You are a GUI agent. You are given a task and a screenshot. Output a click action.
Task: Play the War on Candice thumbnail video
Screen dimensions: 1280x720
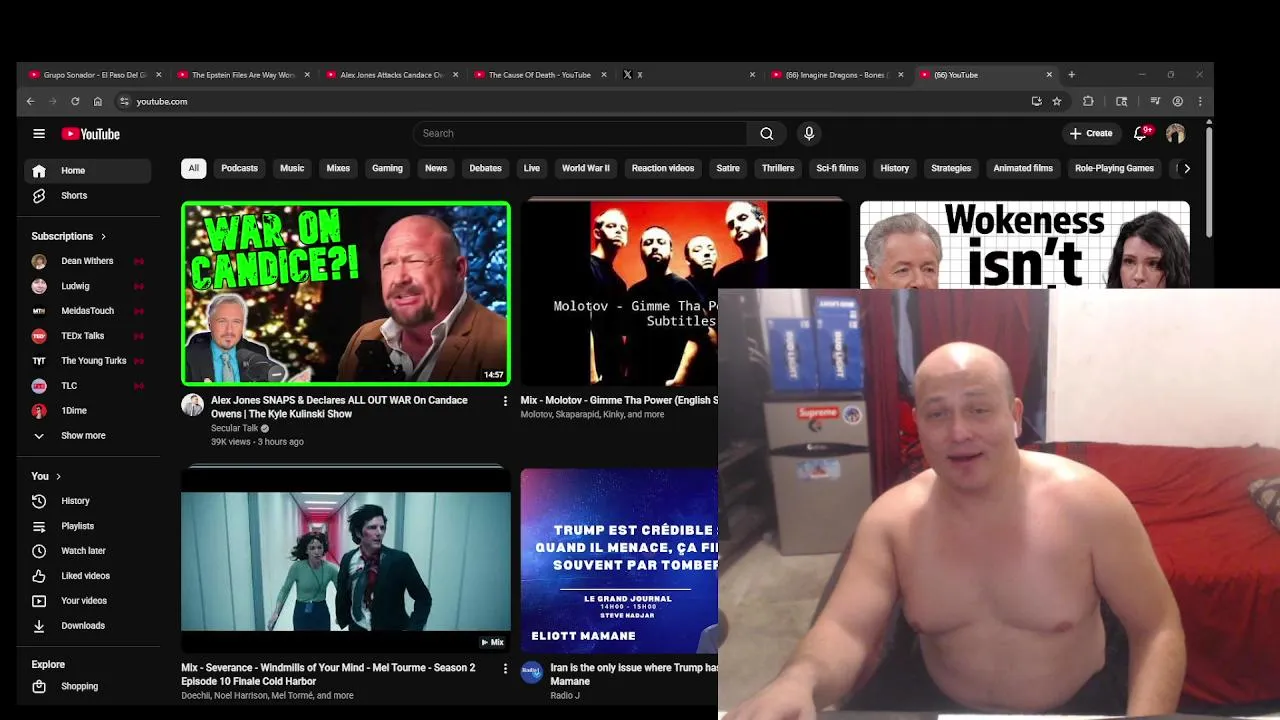(x=346, y=294)
